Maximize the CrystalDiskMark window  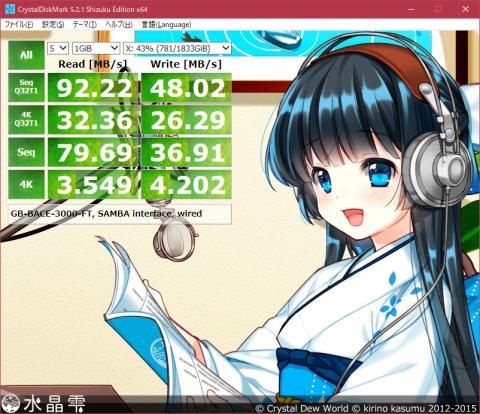click(x=438, y=9)
